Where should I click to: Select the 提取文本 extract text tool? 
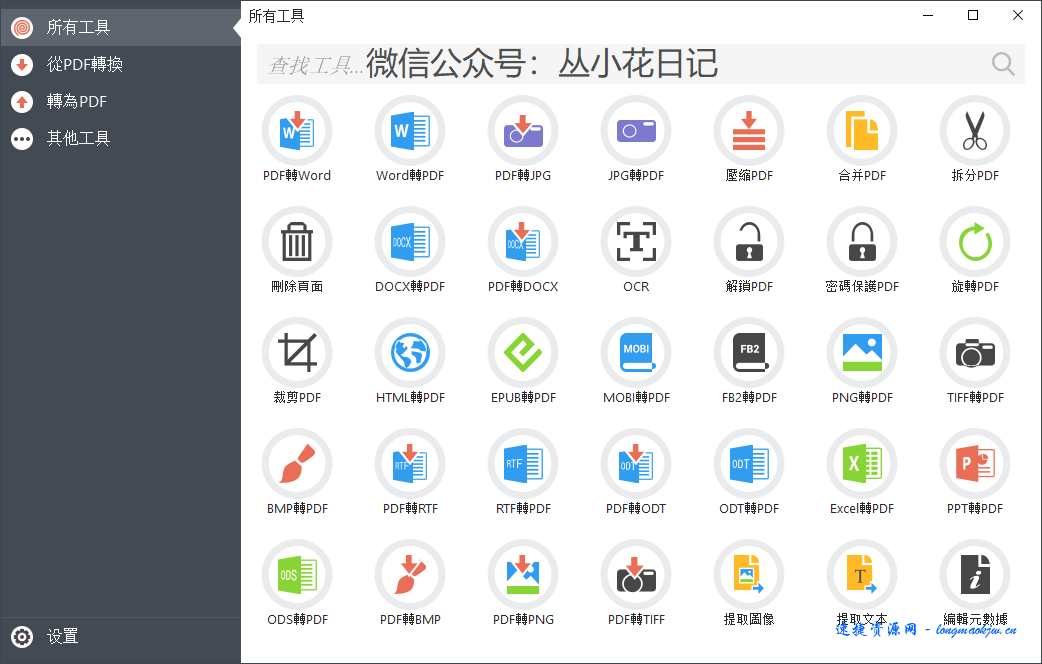click(x=862, y=575)
